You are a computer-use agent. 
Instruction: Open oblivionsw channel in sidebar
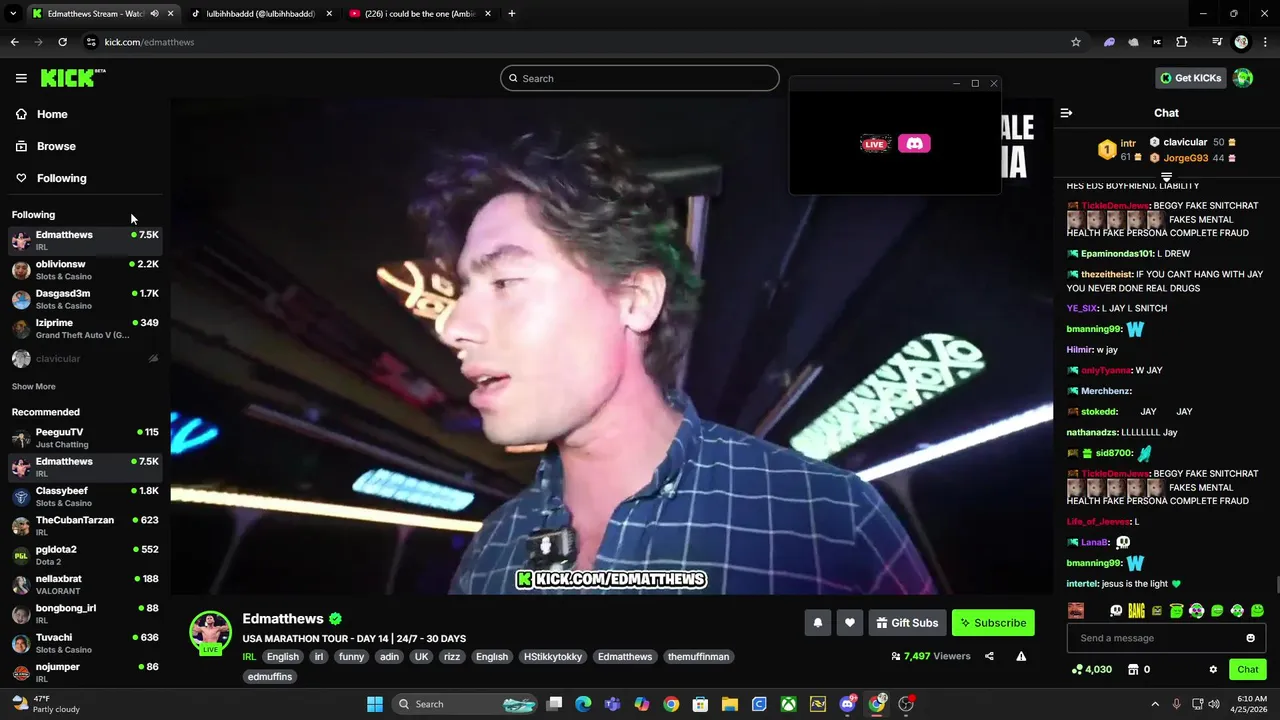(85, 269)
